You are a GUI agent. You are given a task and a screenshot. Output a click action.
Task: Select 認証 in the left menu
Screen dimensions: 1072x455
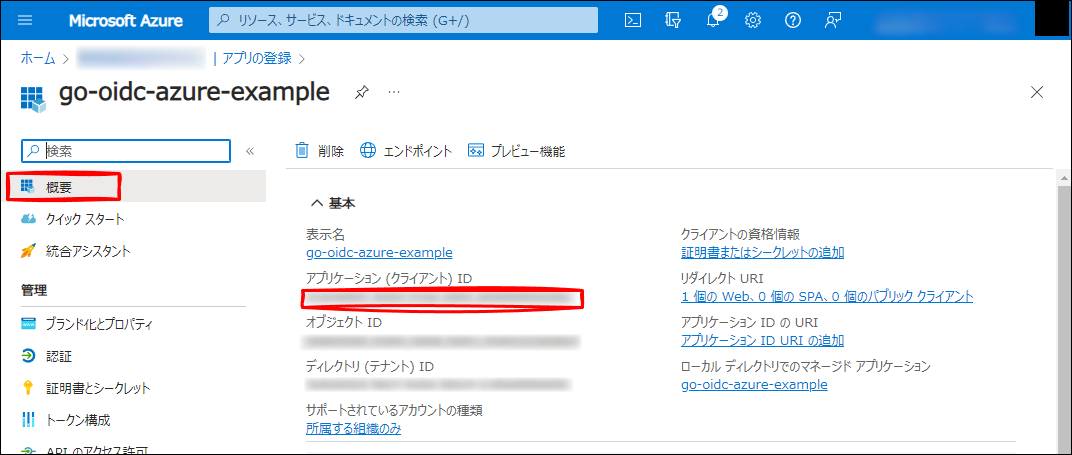point(58,356)
